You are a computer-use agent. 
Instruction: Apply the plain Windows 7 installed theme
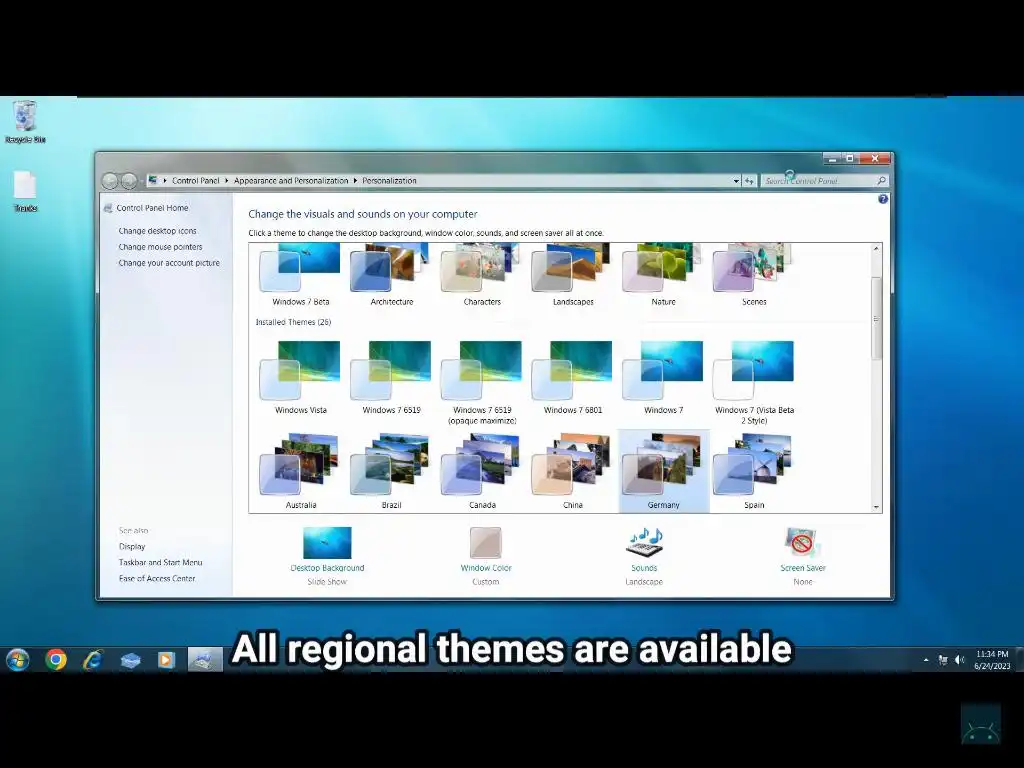663,377
